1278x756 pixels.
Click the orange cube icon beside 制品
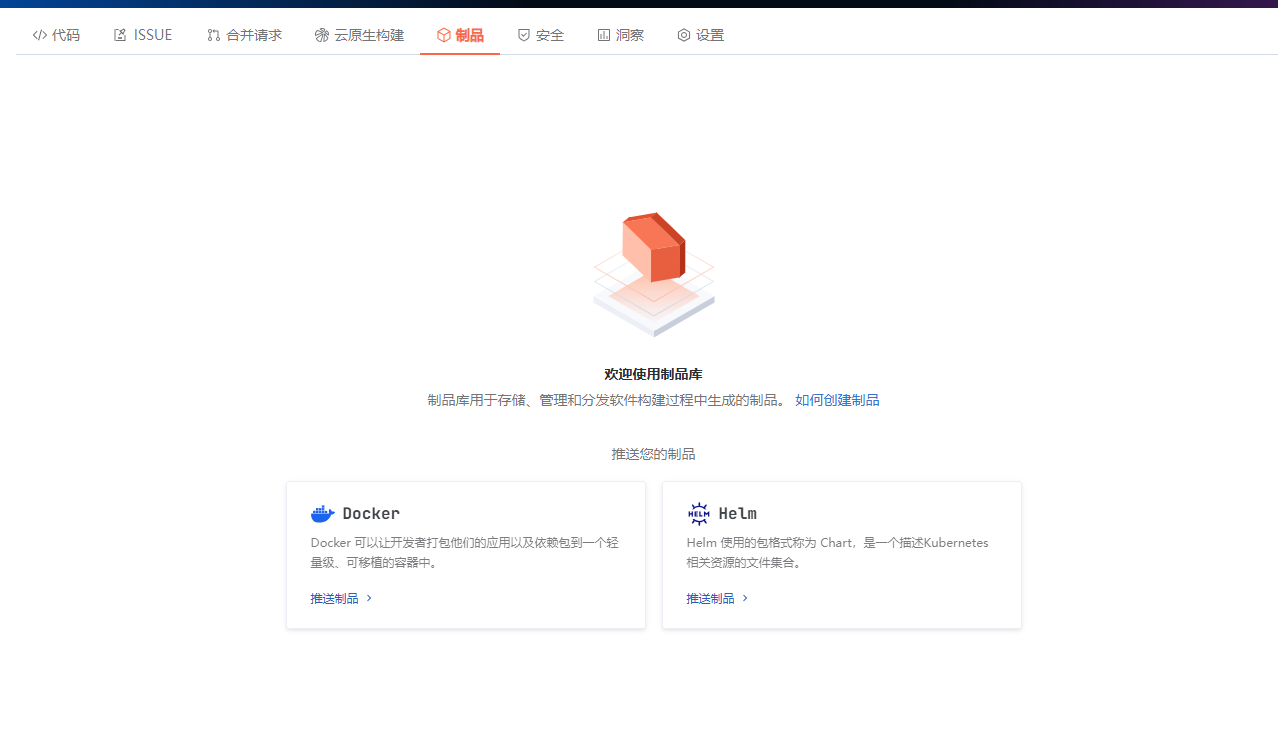[444, 35]
